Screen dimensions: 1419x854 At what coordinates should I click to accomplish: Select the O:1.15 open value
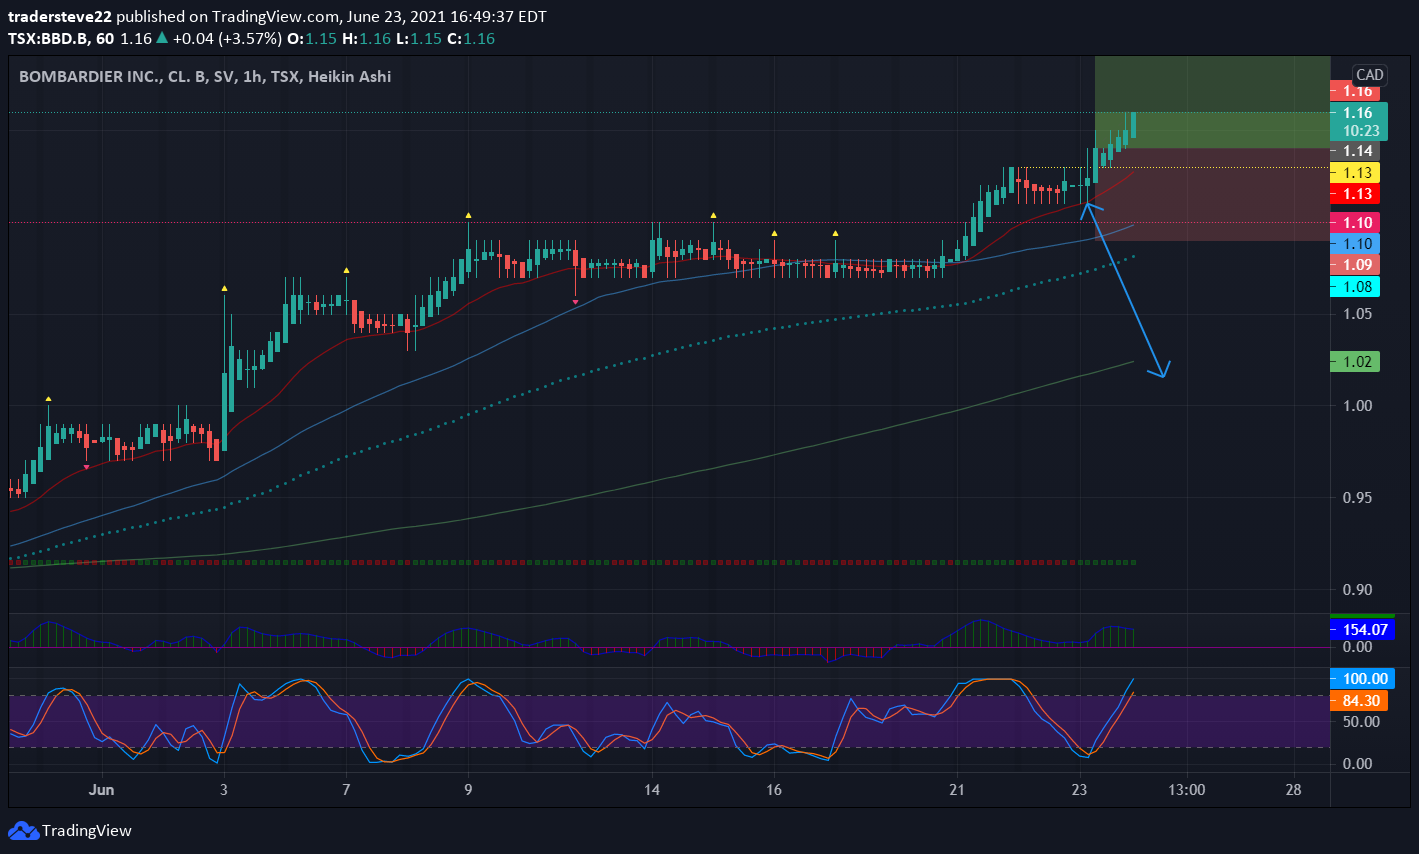311,38
